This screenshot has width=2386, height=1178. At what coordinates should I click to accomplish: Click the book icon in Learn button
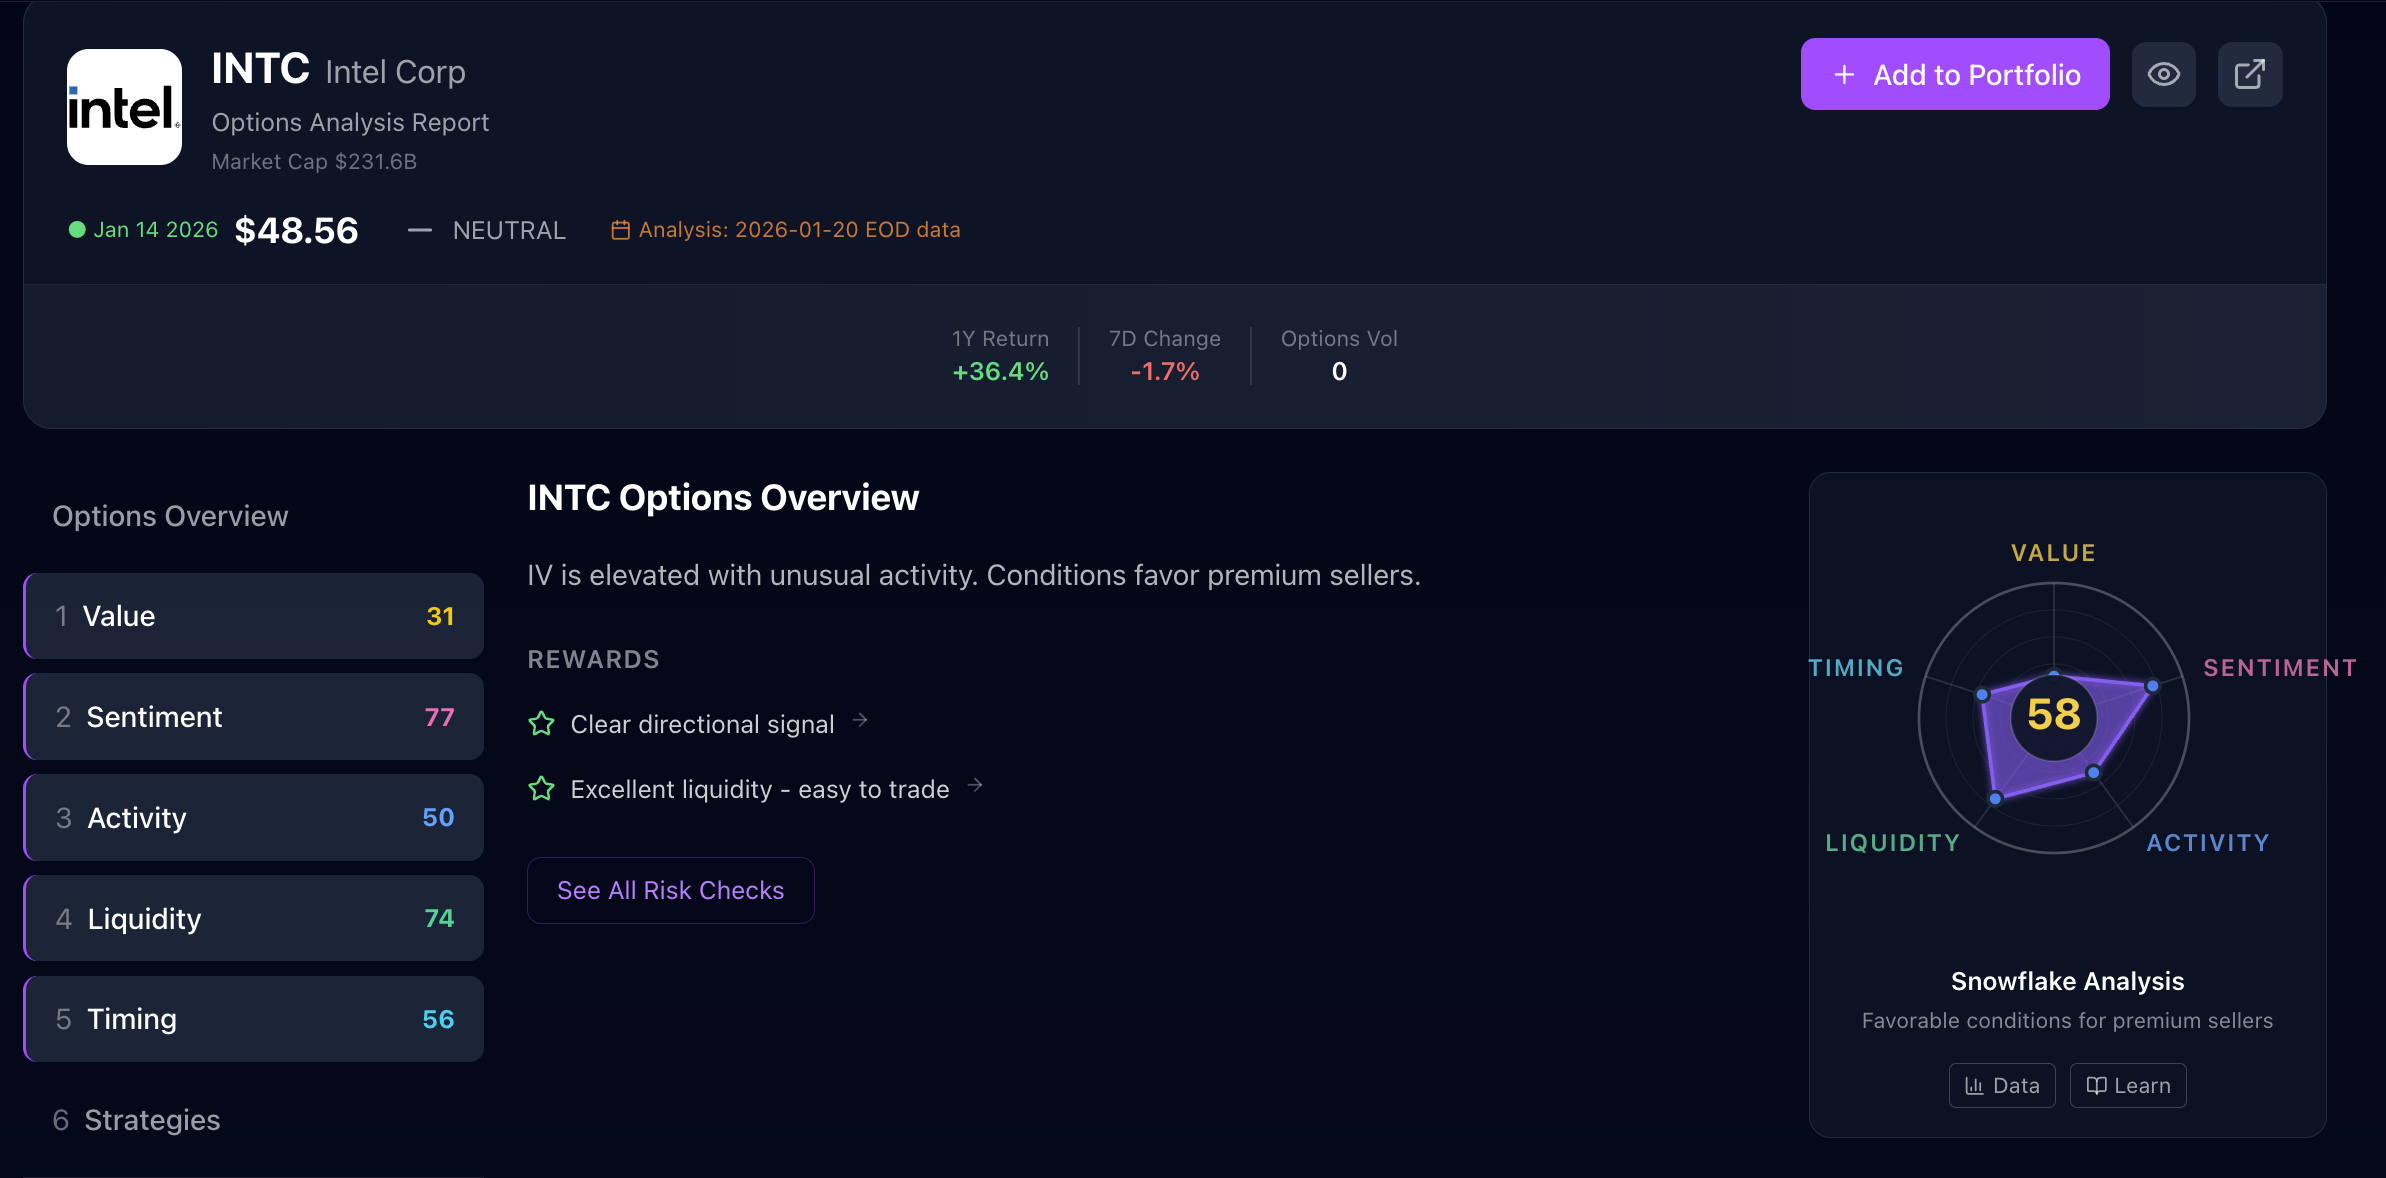tap(2096, 1086)
